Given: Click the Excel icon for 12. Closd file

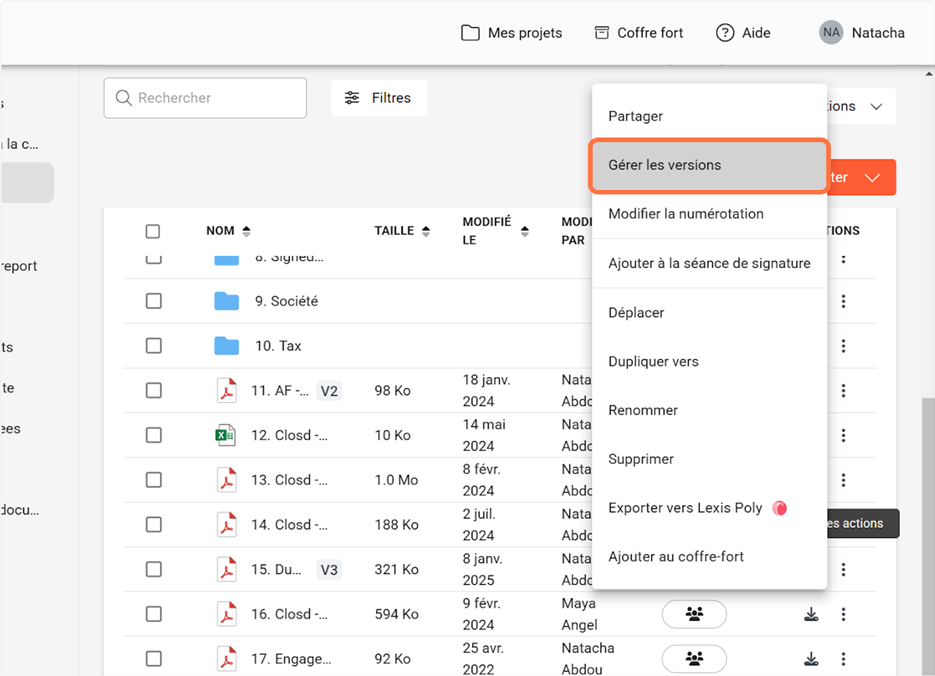Looking at the screenshot, I should (x=227, y=435).
